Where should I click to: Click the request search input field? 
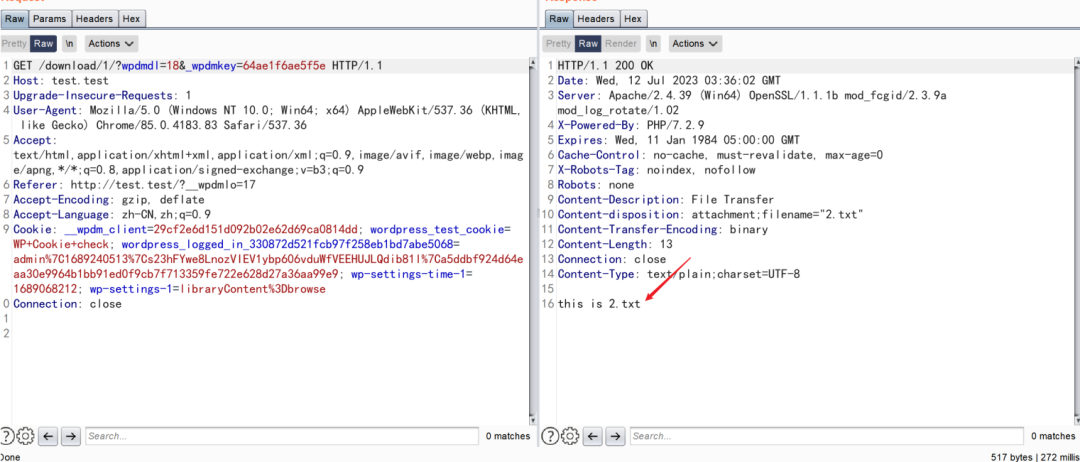coord(282,436)
